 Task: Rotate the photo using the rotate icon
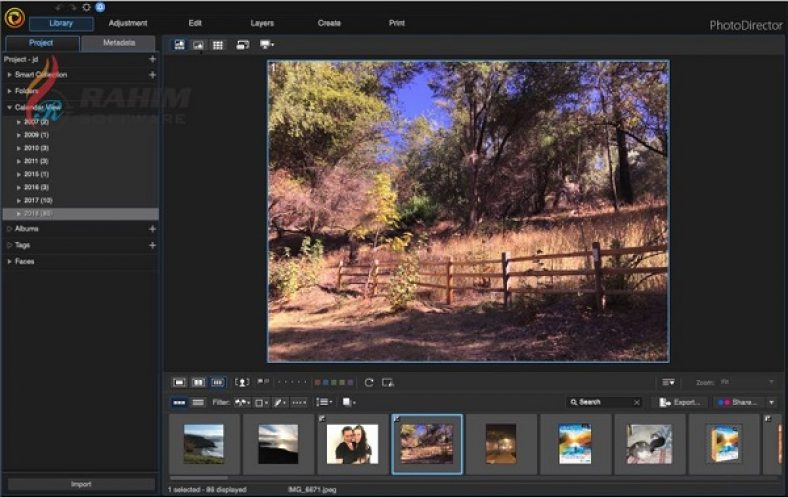(369, 382)
